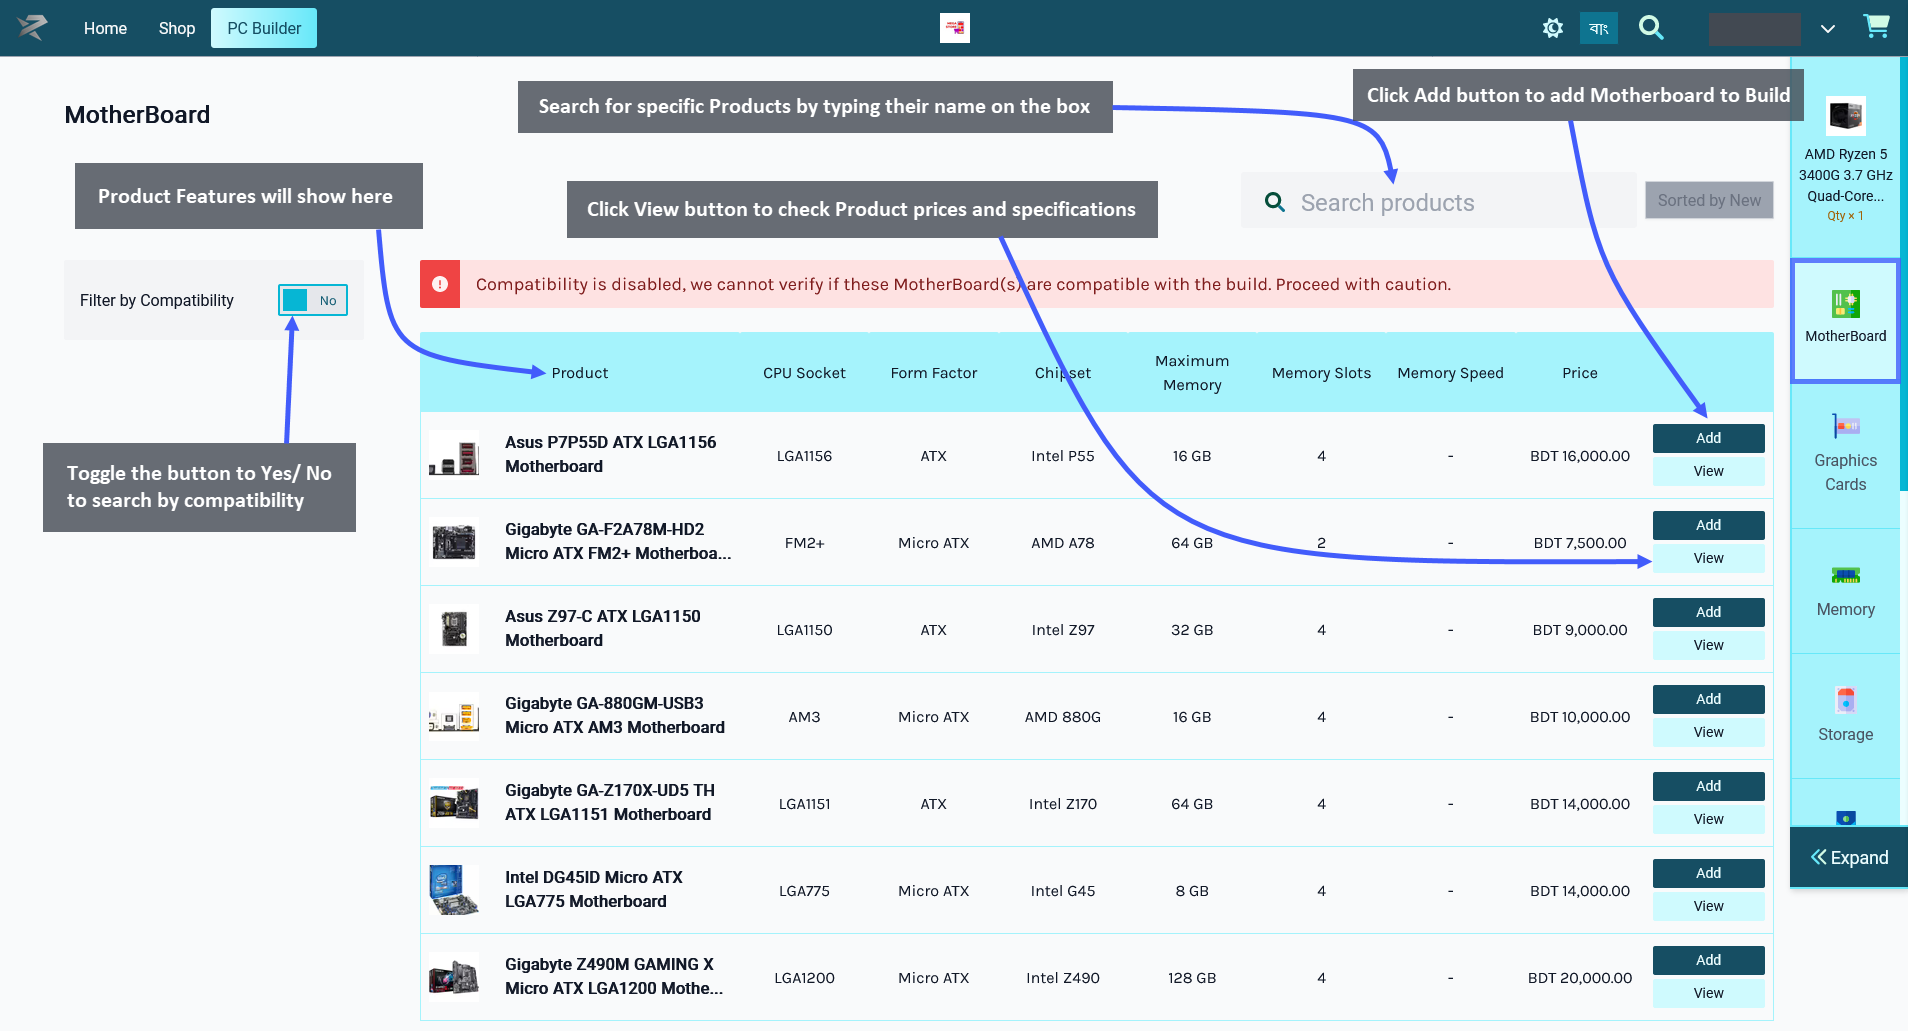Click Asus Z97-C product thumbnail
Viewport: 1908px width, 1031px height.
454,629
